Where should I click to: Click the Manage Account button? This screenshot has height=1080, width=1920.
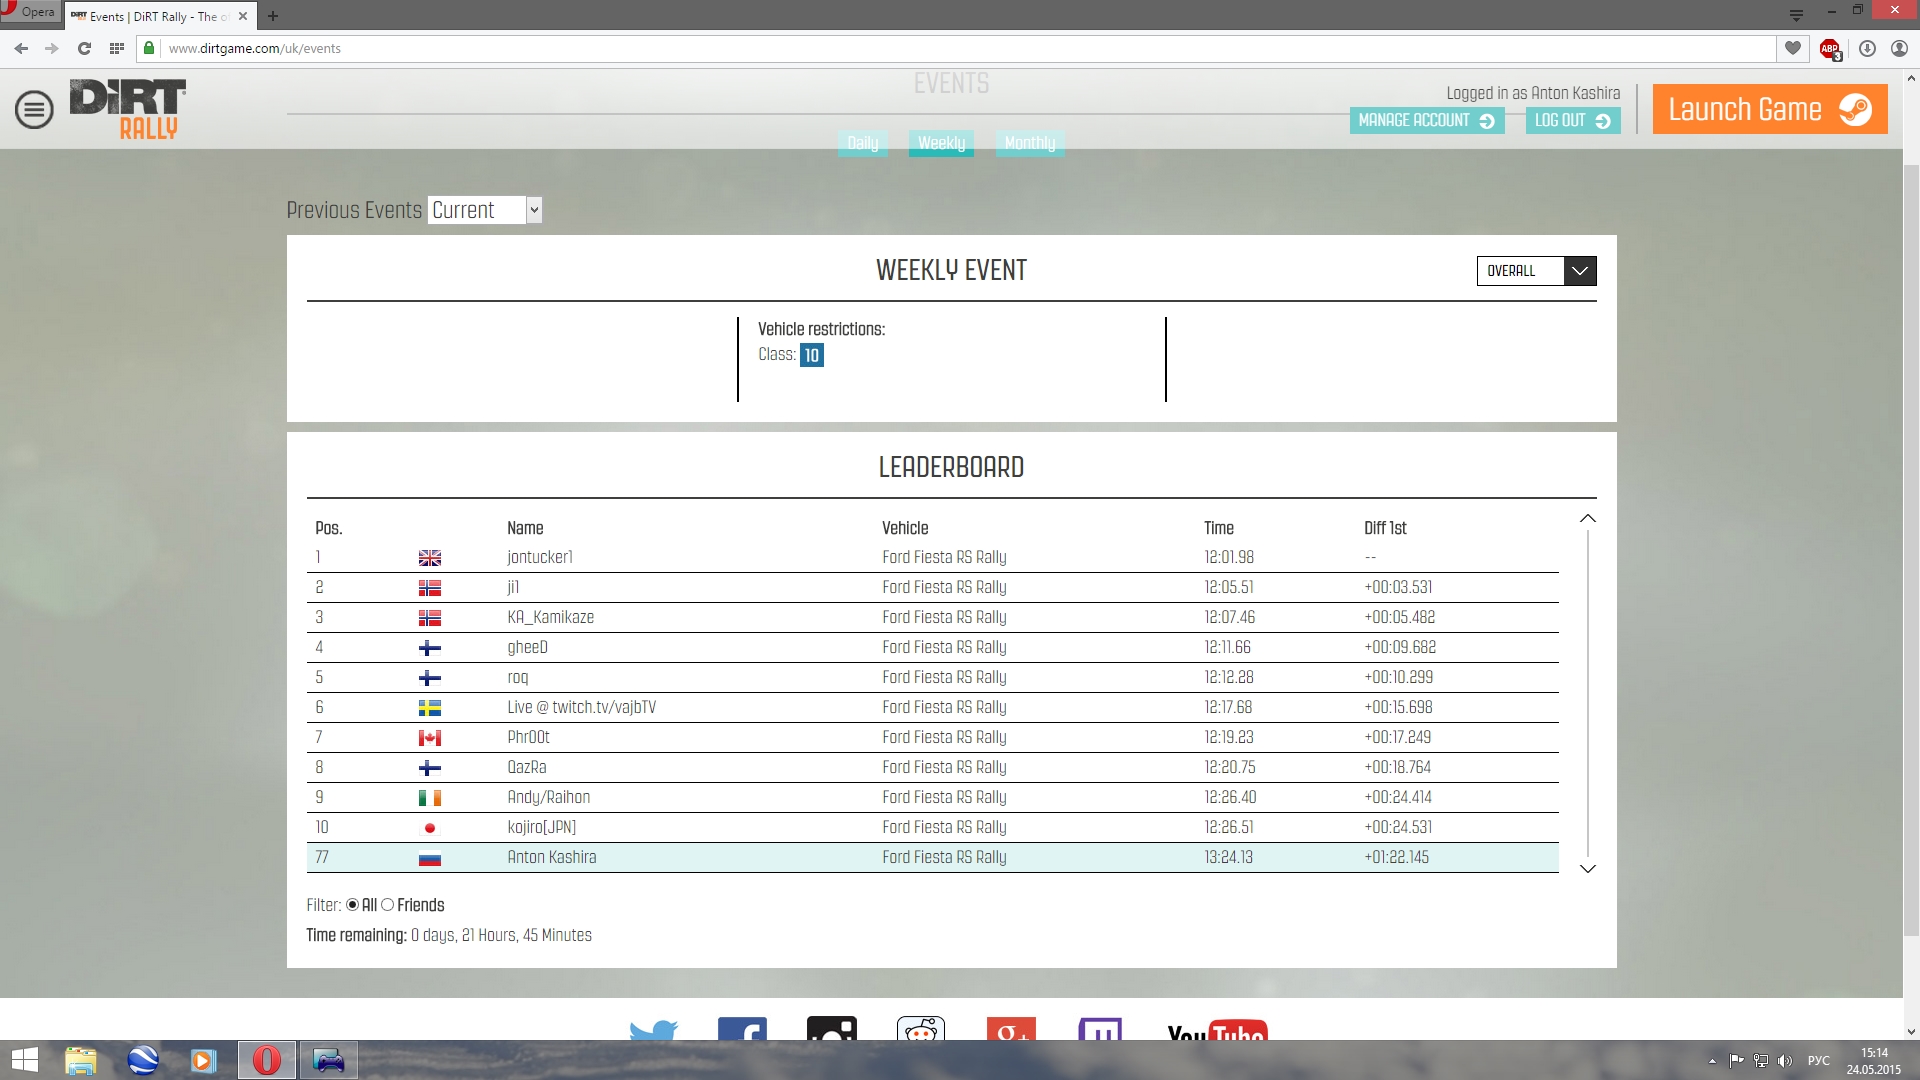point(1426,120)
